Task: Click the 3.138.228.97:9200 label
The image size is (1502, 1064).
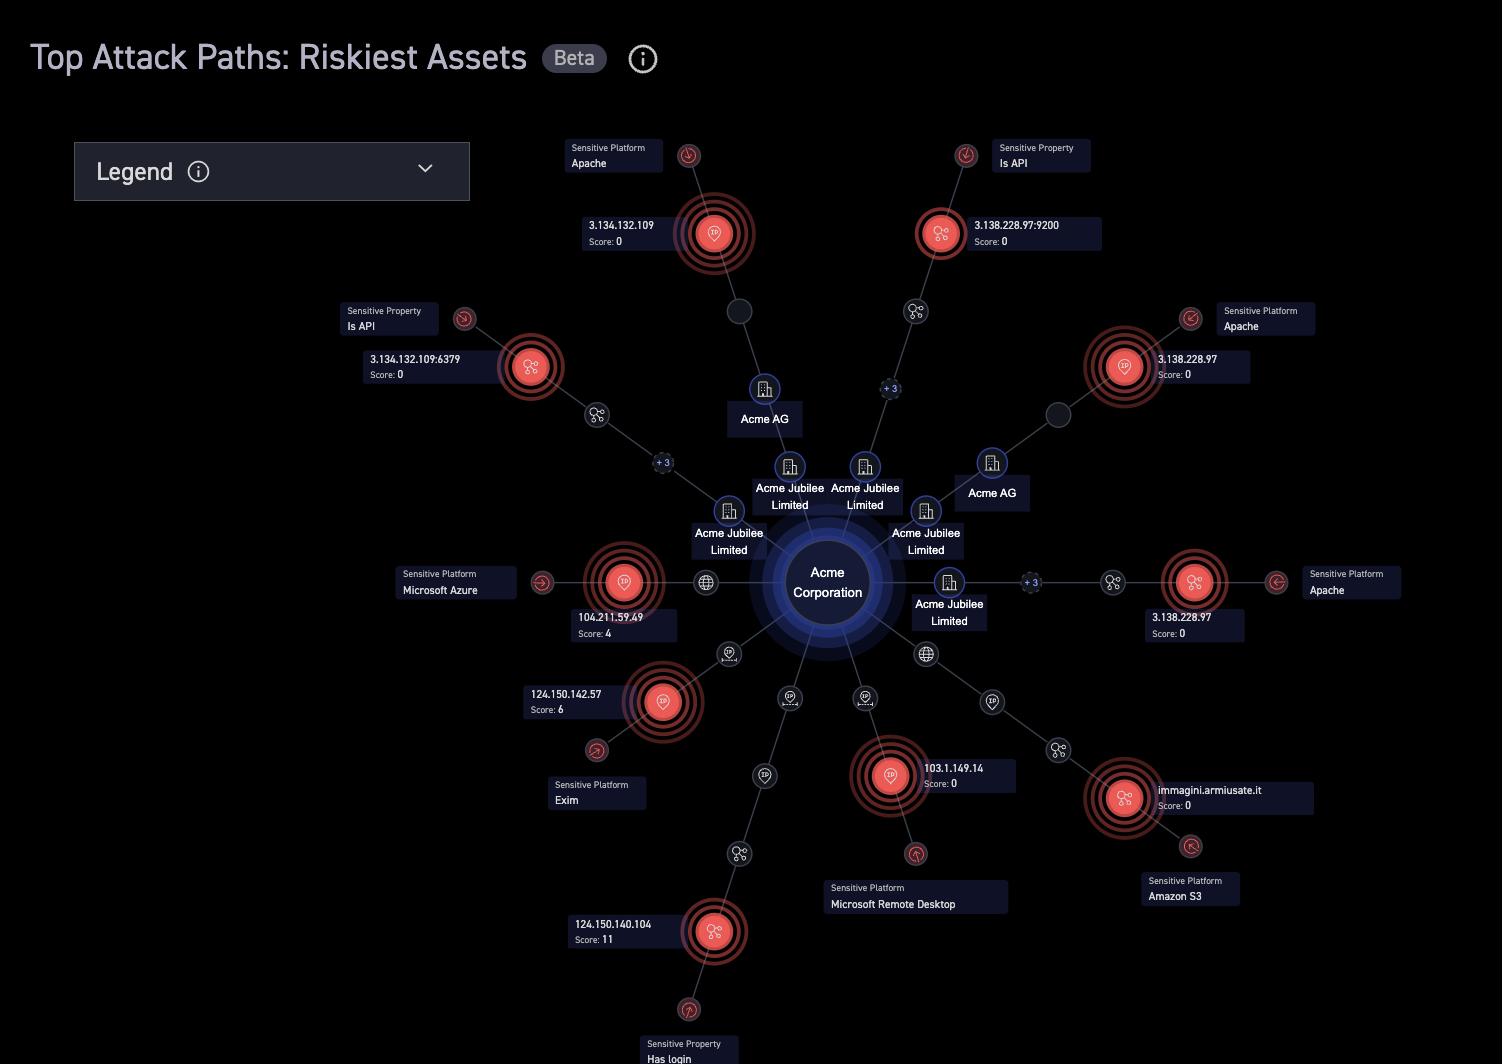Action: point(1034,233)
